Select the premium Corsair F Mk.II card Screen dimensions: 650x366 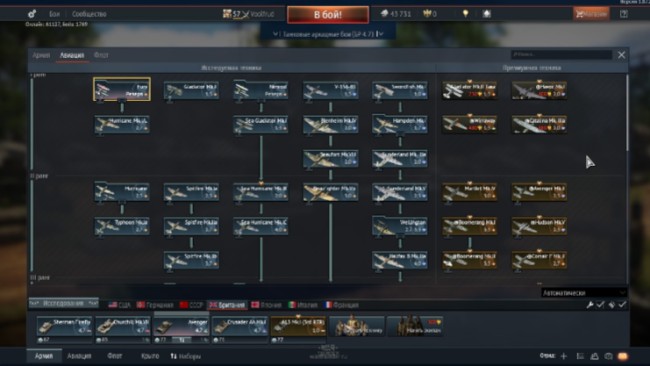539,260
